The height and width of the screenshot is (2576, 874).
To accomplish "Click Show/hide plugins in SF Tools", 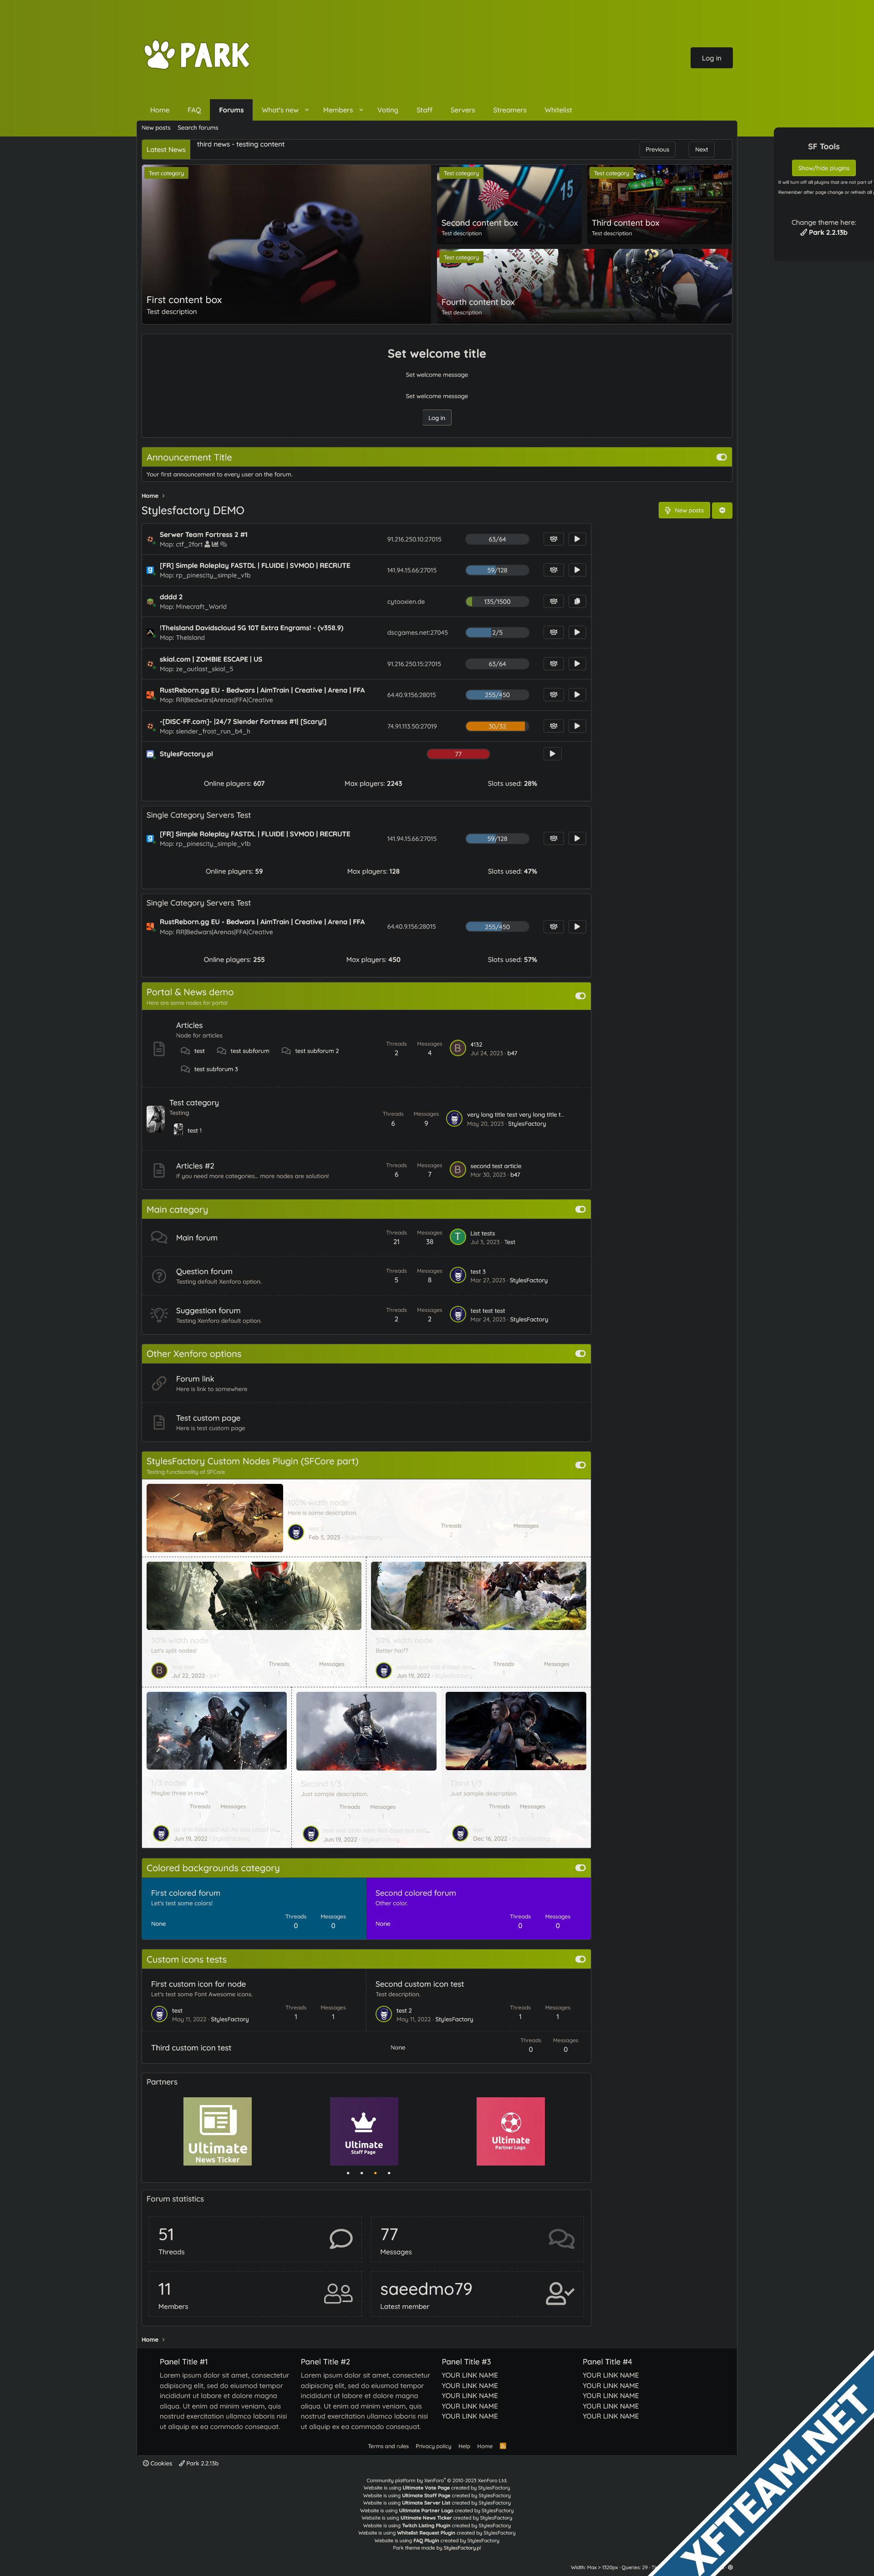I will coord(823,168).
